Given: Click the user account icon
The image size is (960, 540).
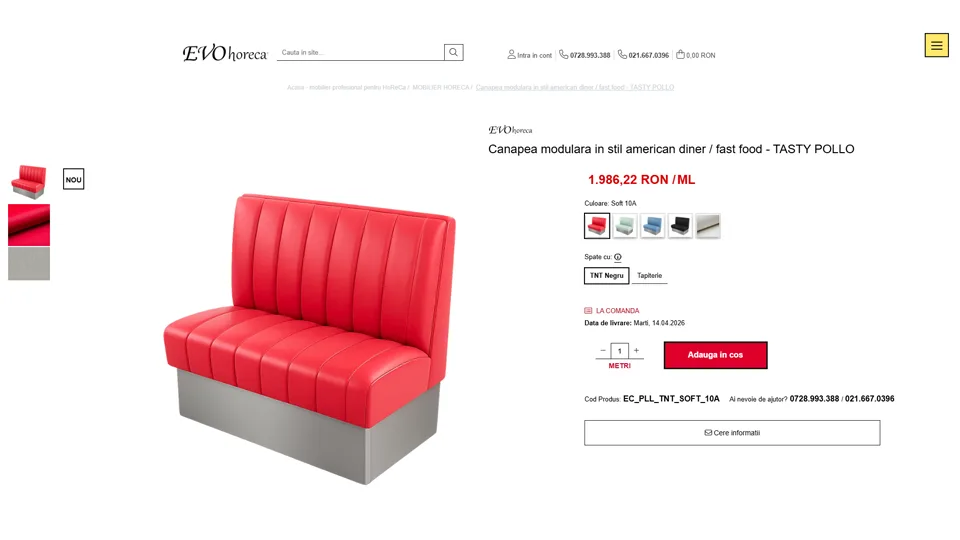Looking at the screenshot, I should pyautogui.click(x=511, y=54).
